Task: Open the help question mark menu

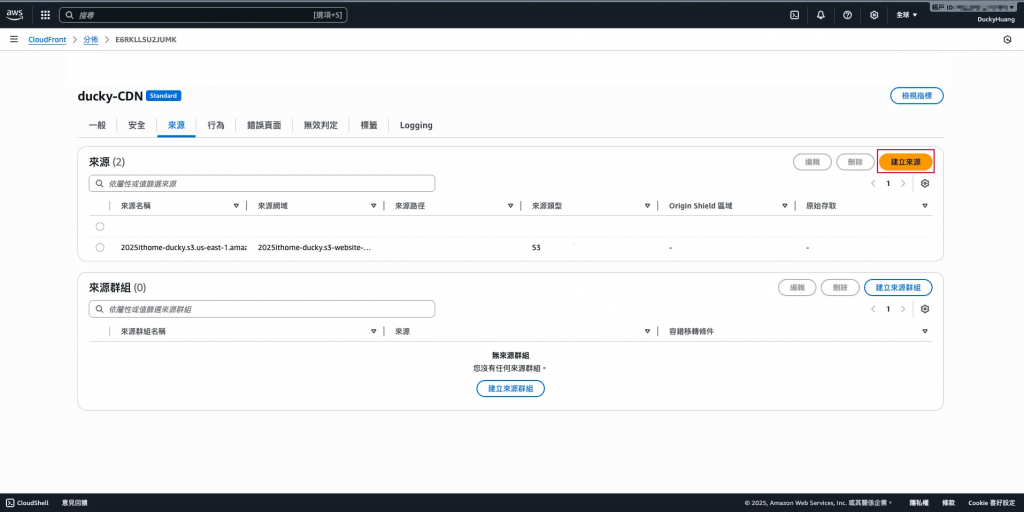Action: 848,14
